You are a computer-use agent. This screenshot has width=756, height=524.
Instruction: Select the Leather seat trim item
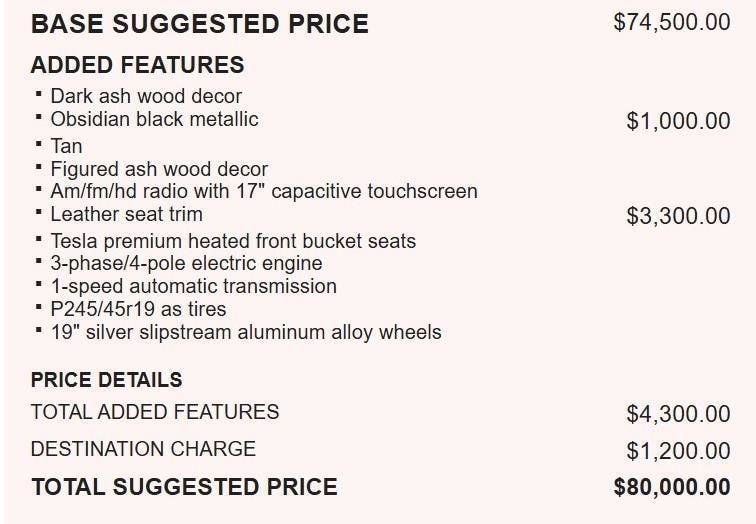tap(126, 214)
